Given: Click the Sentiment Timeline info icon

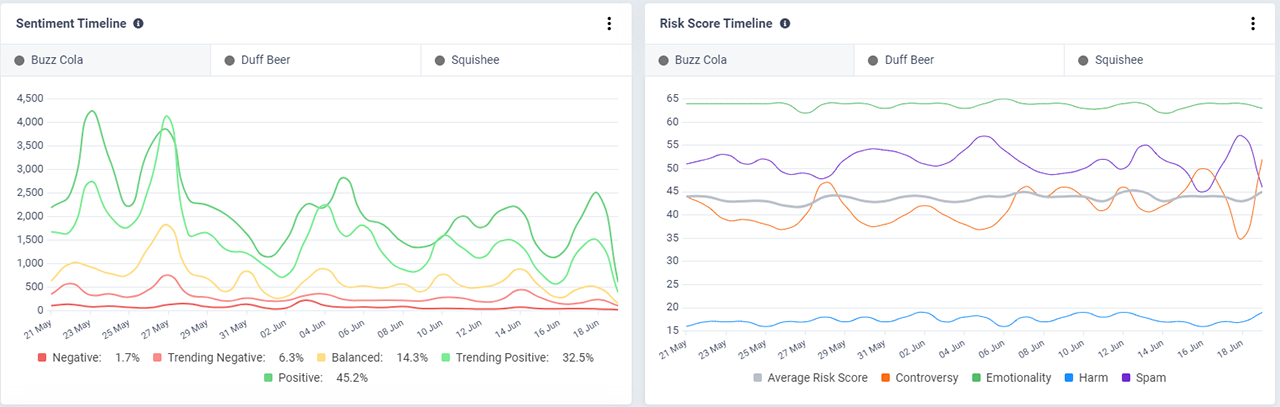Looking at the screenshot, I should click(138, 24).
